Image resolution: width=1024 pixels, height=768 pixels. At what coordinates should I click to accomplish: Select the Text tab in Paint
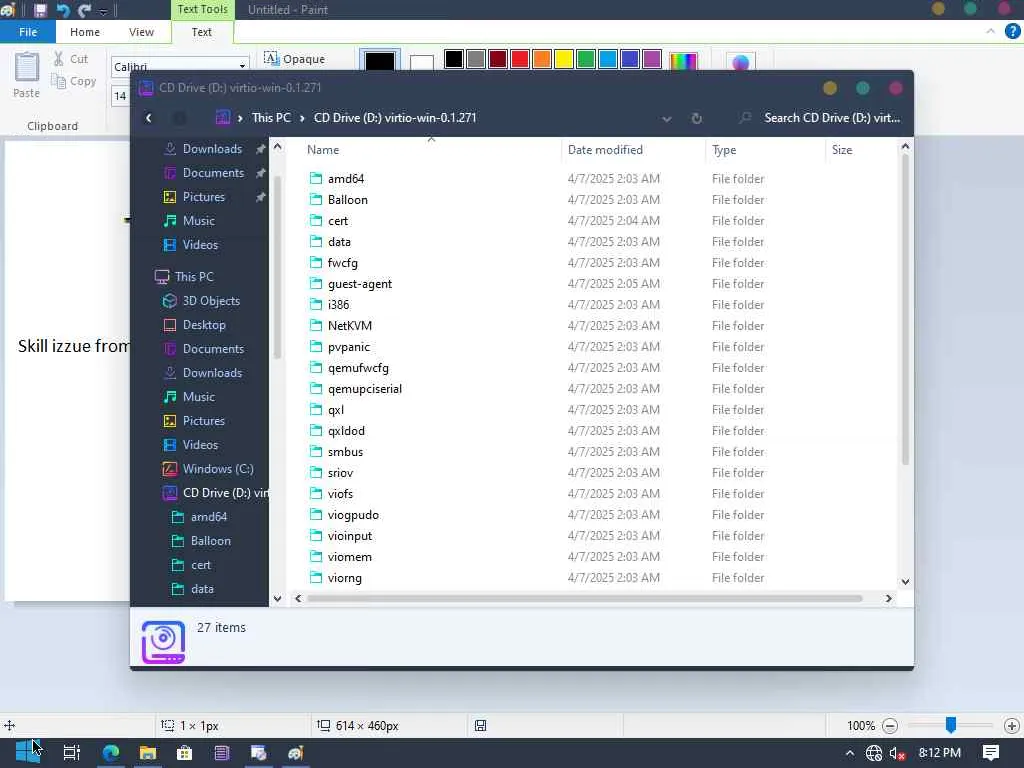click(x=202, y=32)
